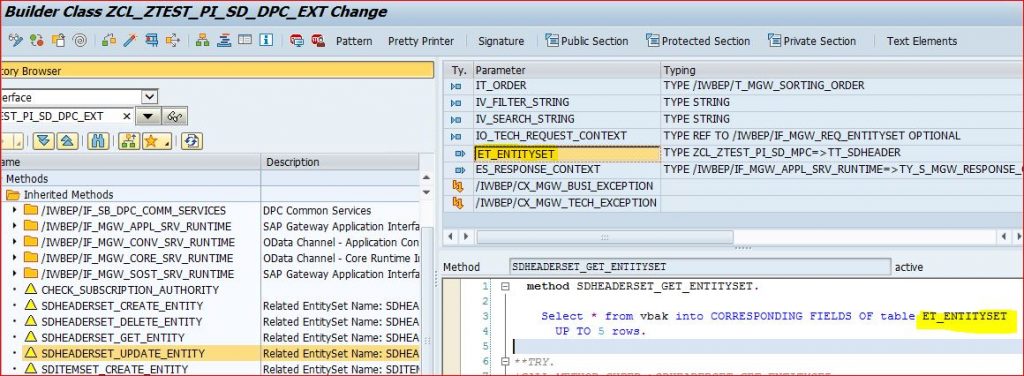Expand /IWBEP/IF_SB_DPC_COMM_SERVICES folder

15,210
